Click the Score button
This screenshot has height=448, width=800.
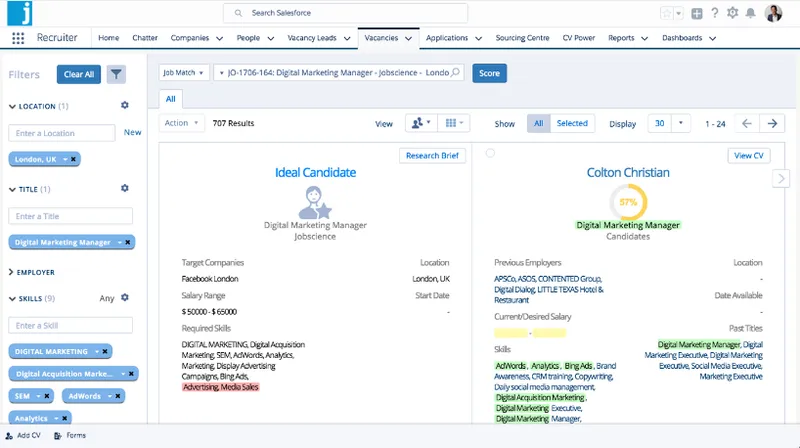(x=489, y=73)
